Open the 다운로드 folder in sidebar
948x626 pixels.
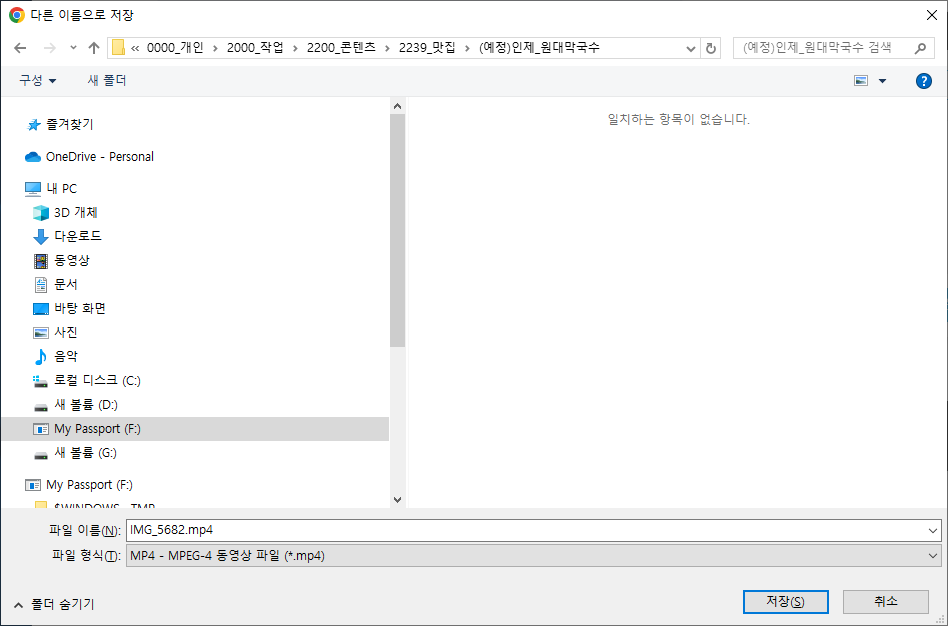click(x=77, y=236)
